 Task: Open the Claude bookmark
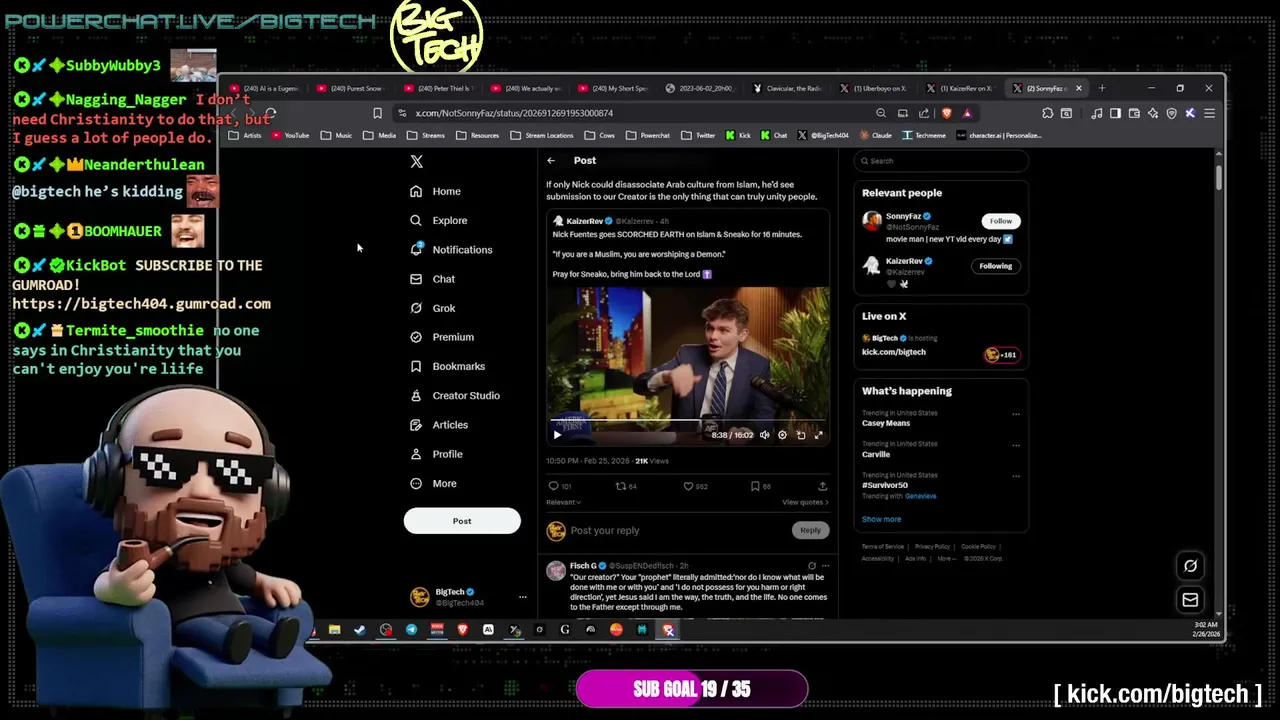pos(875,135)
